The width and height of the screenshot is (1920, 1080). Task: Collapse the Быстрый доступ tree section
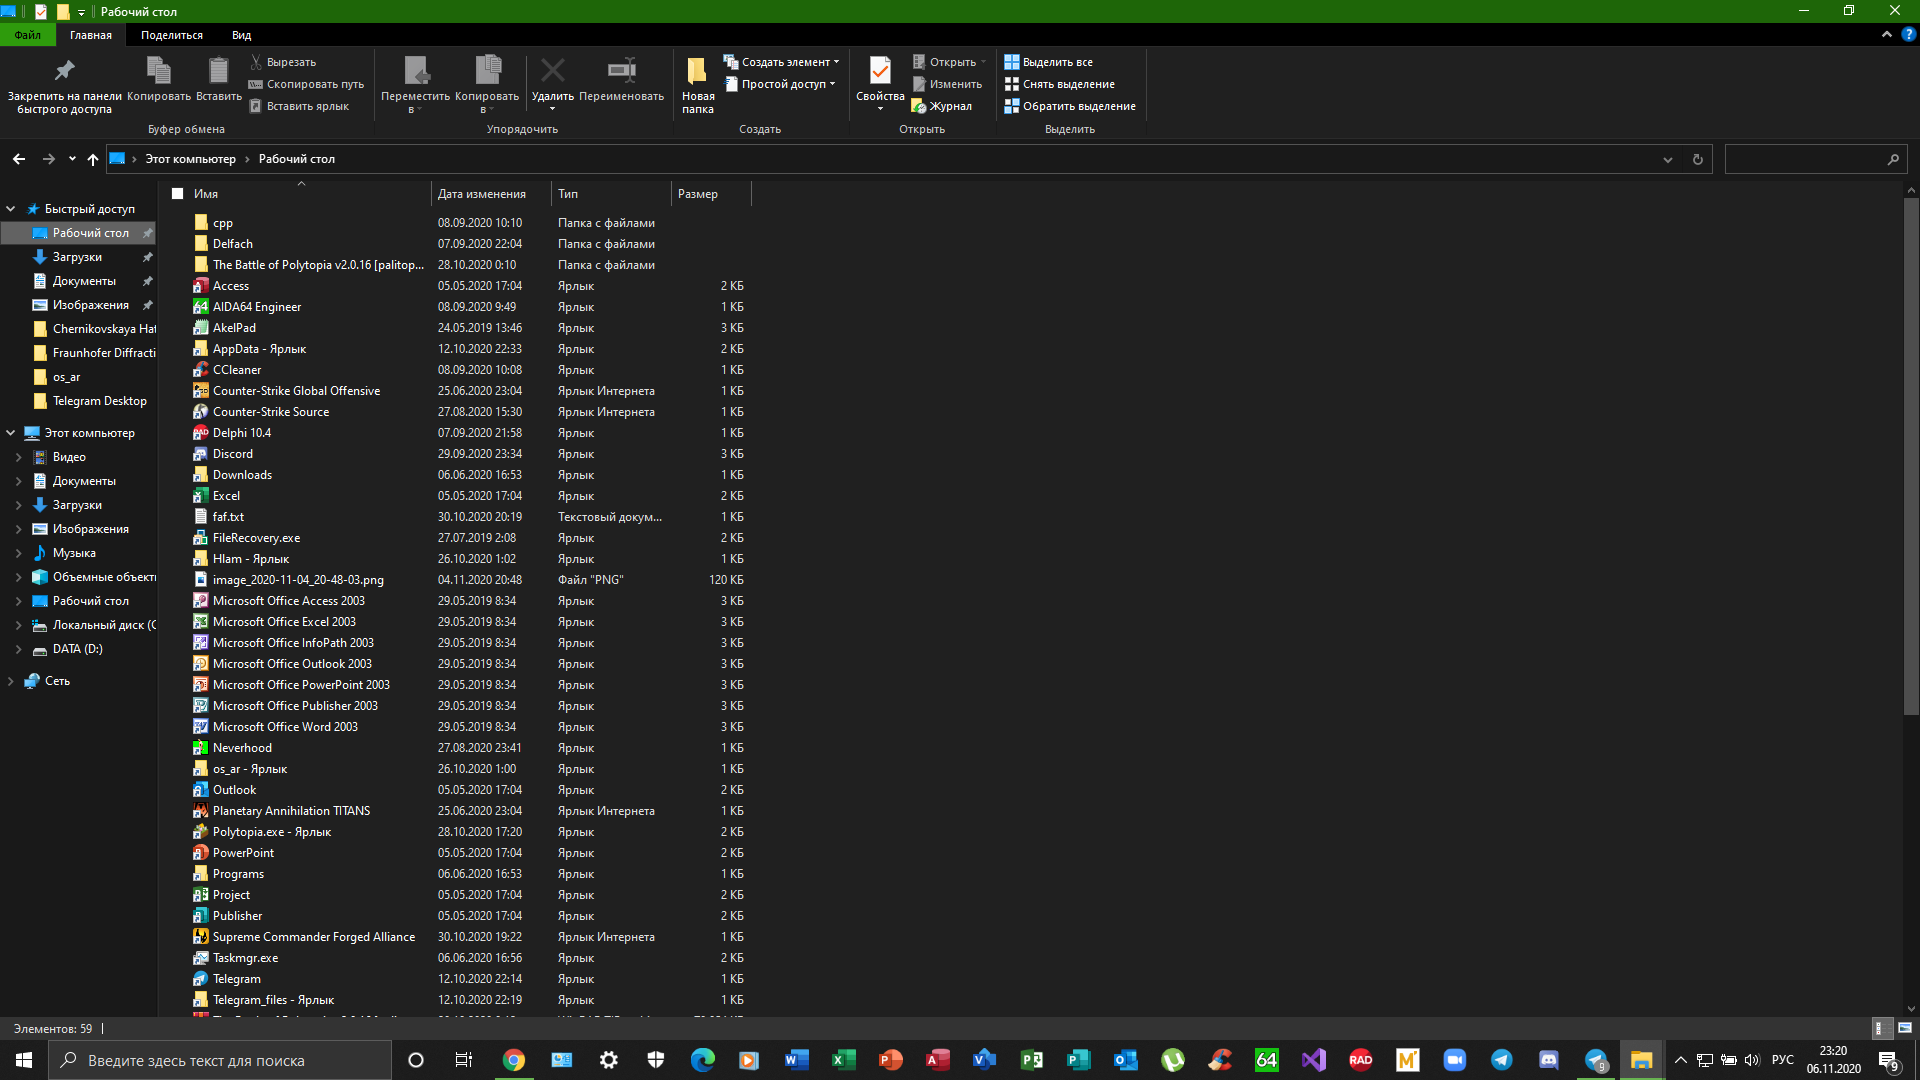tap(11, 209)
